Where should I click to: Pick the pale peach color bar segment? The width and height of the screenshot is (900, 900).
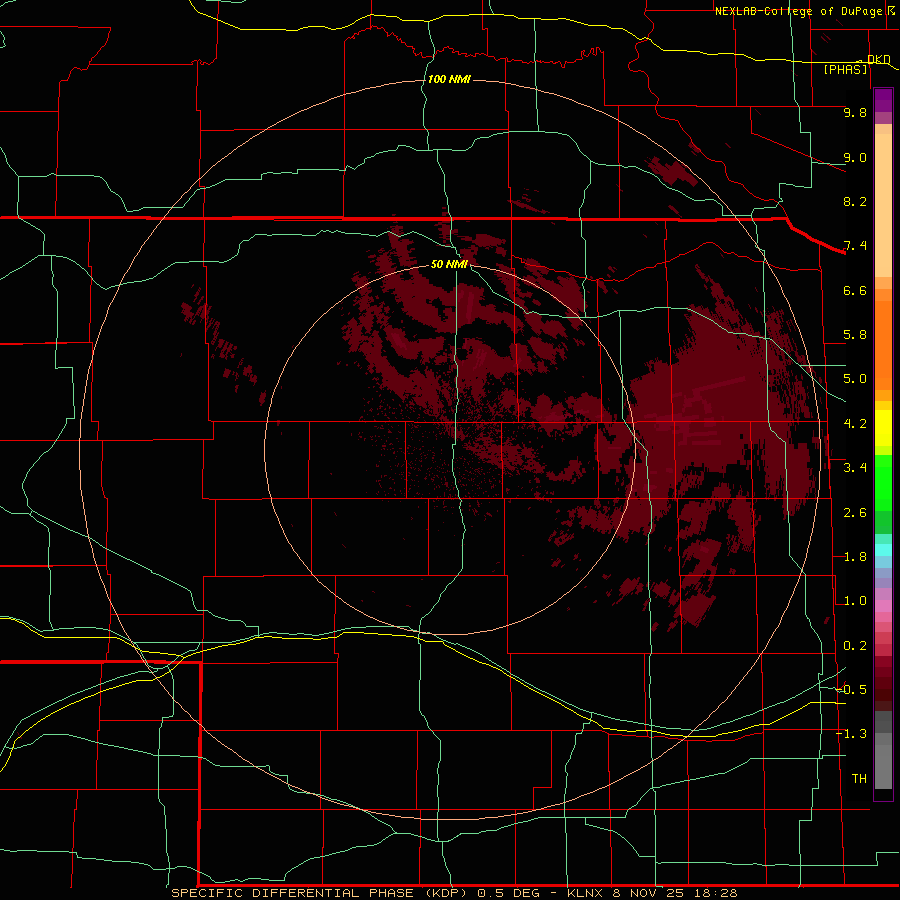tap(883, 205)
